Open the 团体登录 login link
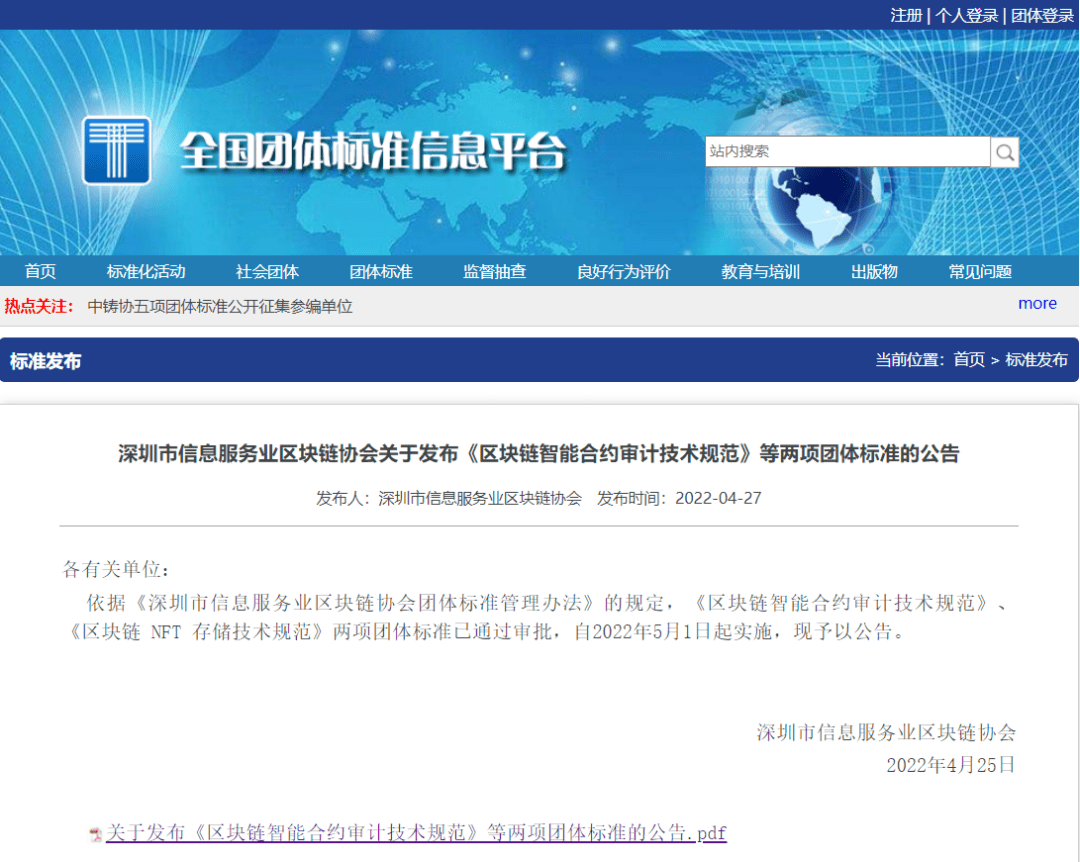The image size is (1080, 862). (1042, 15)
